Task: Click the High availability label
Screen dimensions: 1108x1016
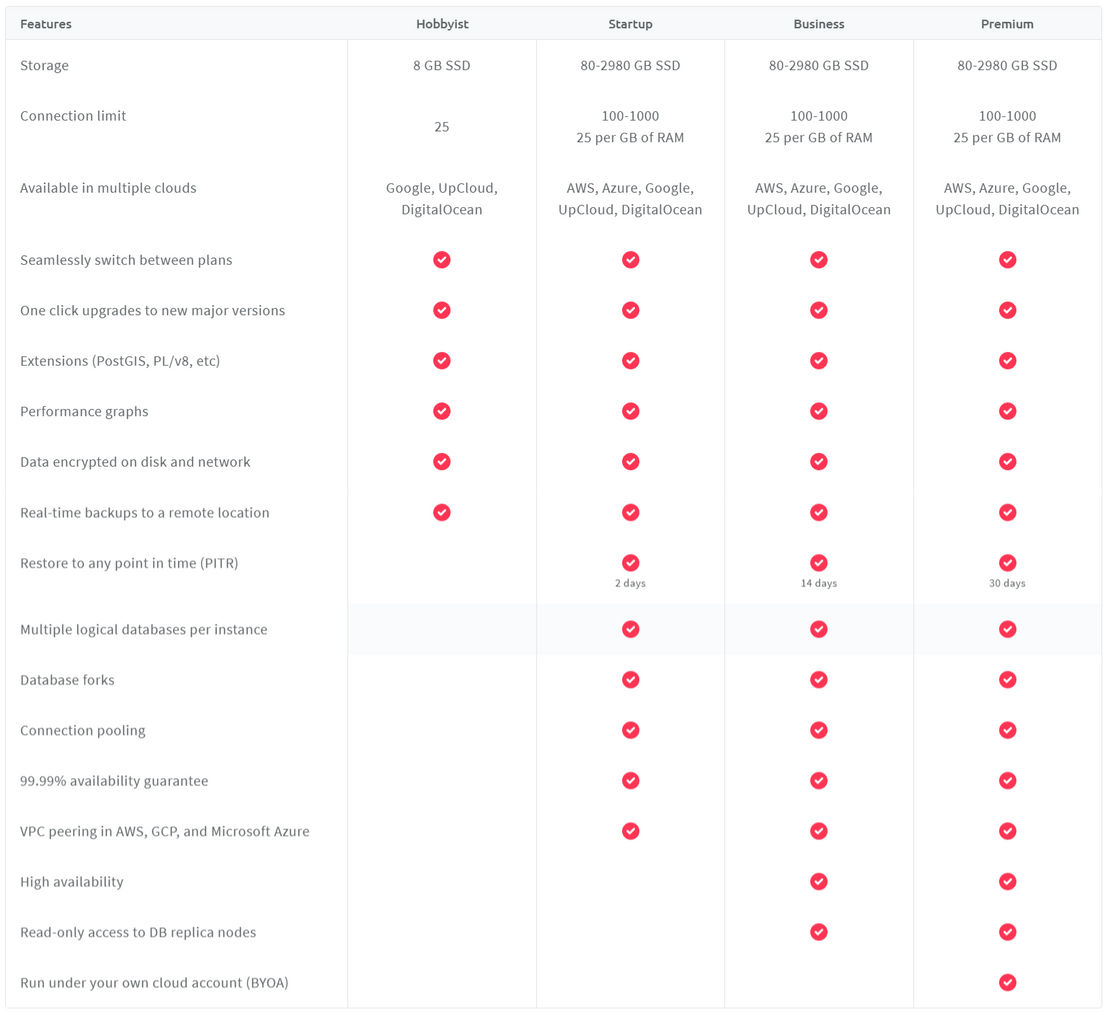Action: 71,882
